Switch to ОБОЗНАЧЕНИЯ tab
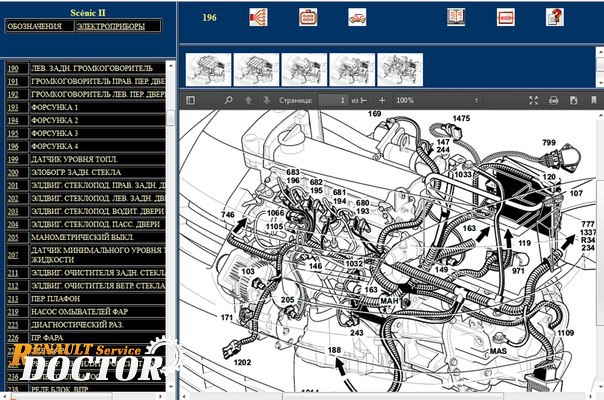Image resolution: width=604 pixels, height=400 pixels. coord(34,26)
